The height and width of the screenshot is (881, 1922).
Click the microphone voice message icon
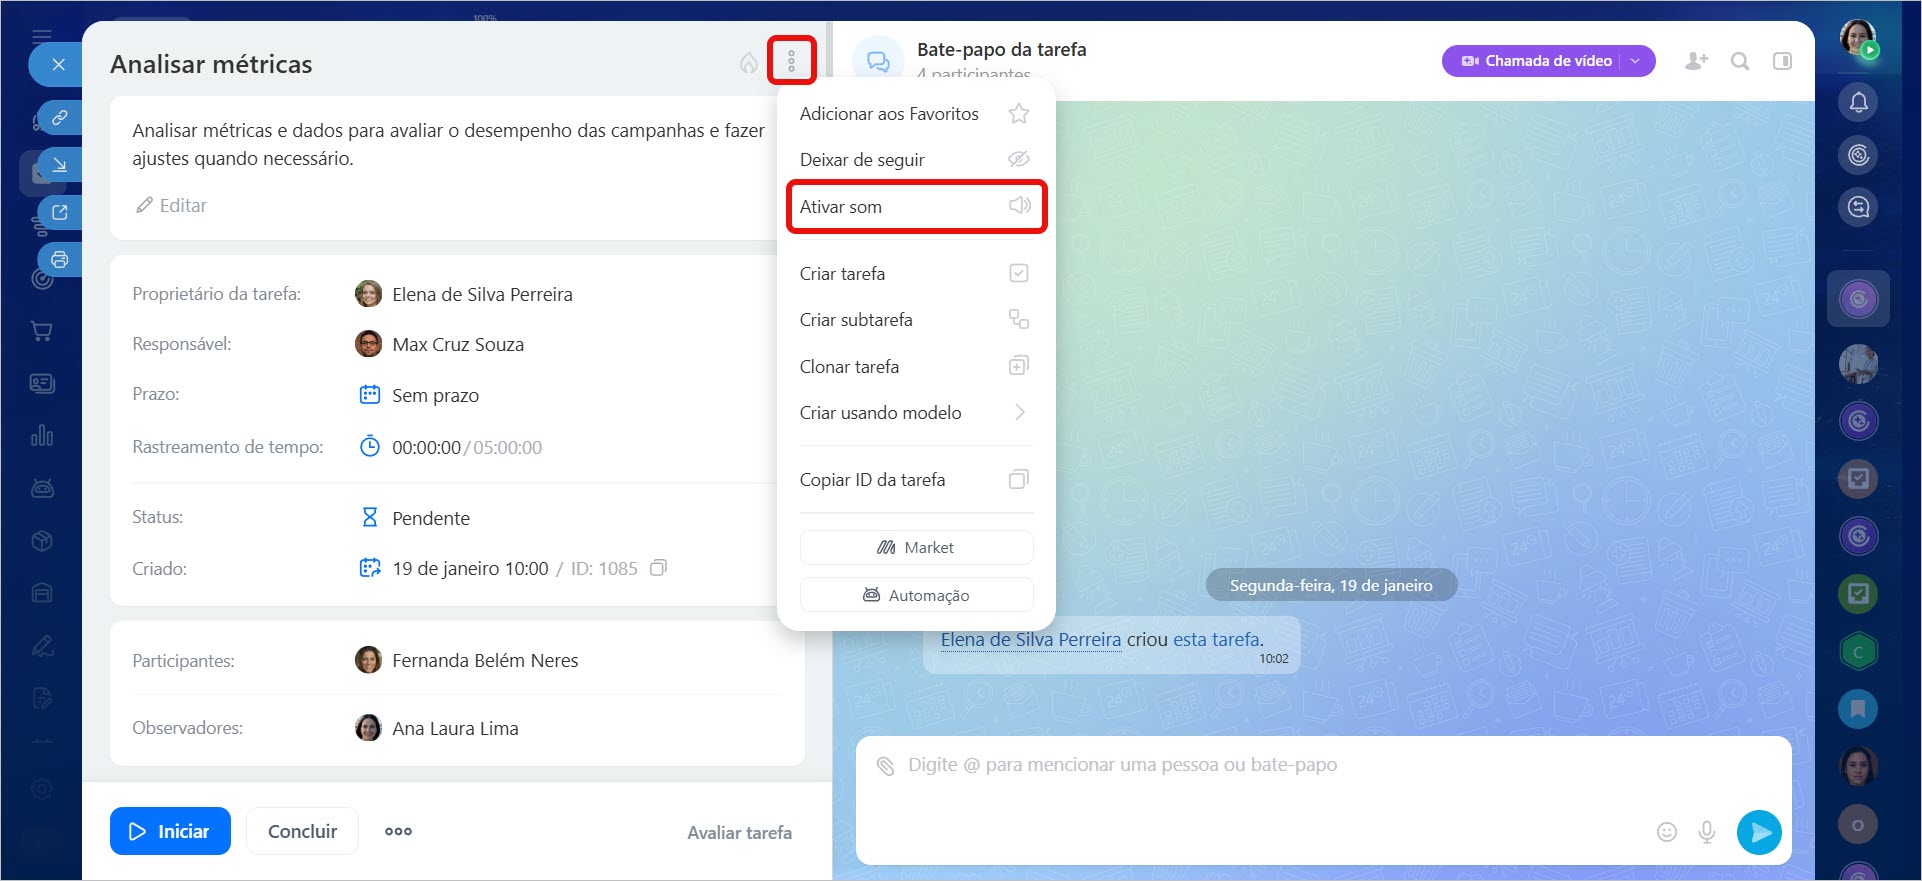pos(1707,831)
